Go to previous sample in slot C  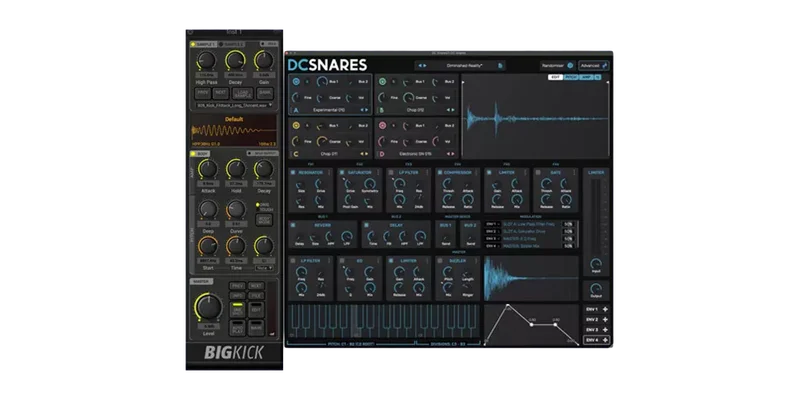coord(362,154)
